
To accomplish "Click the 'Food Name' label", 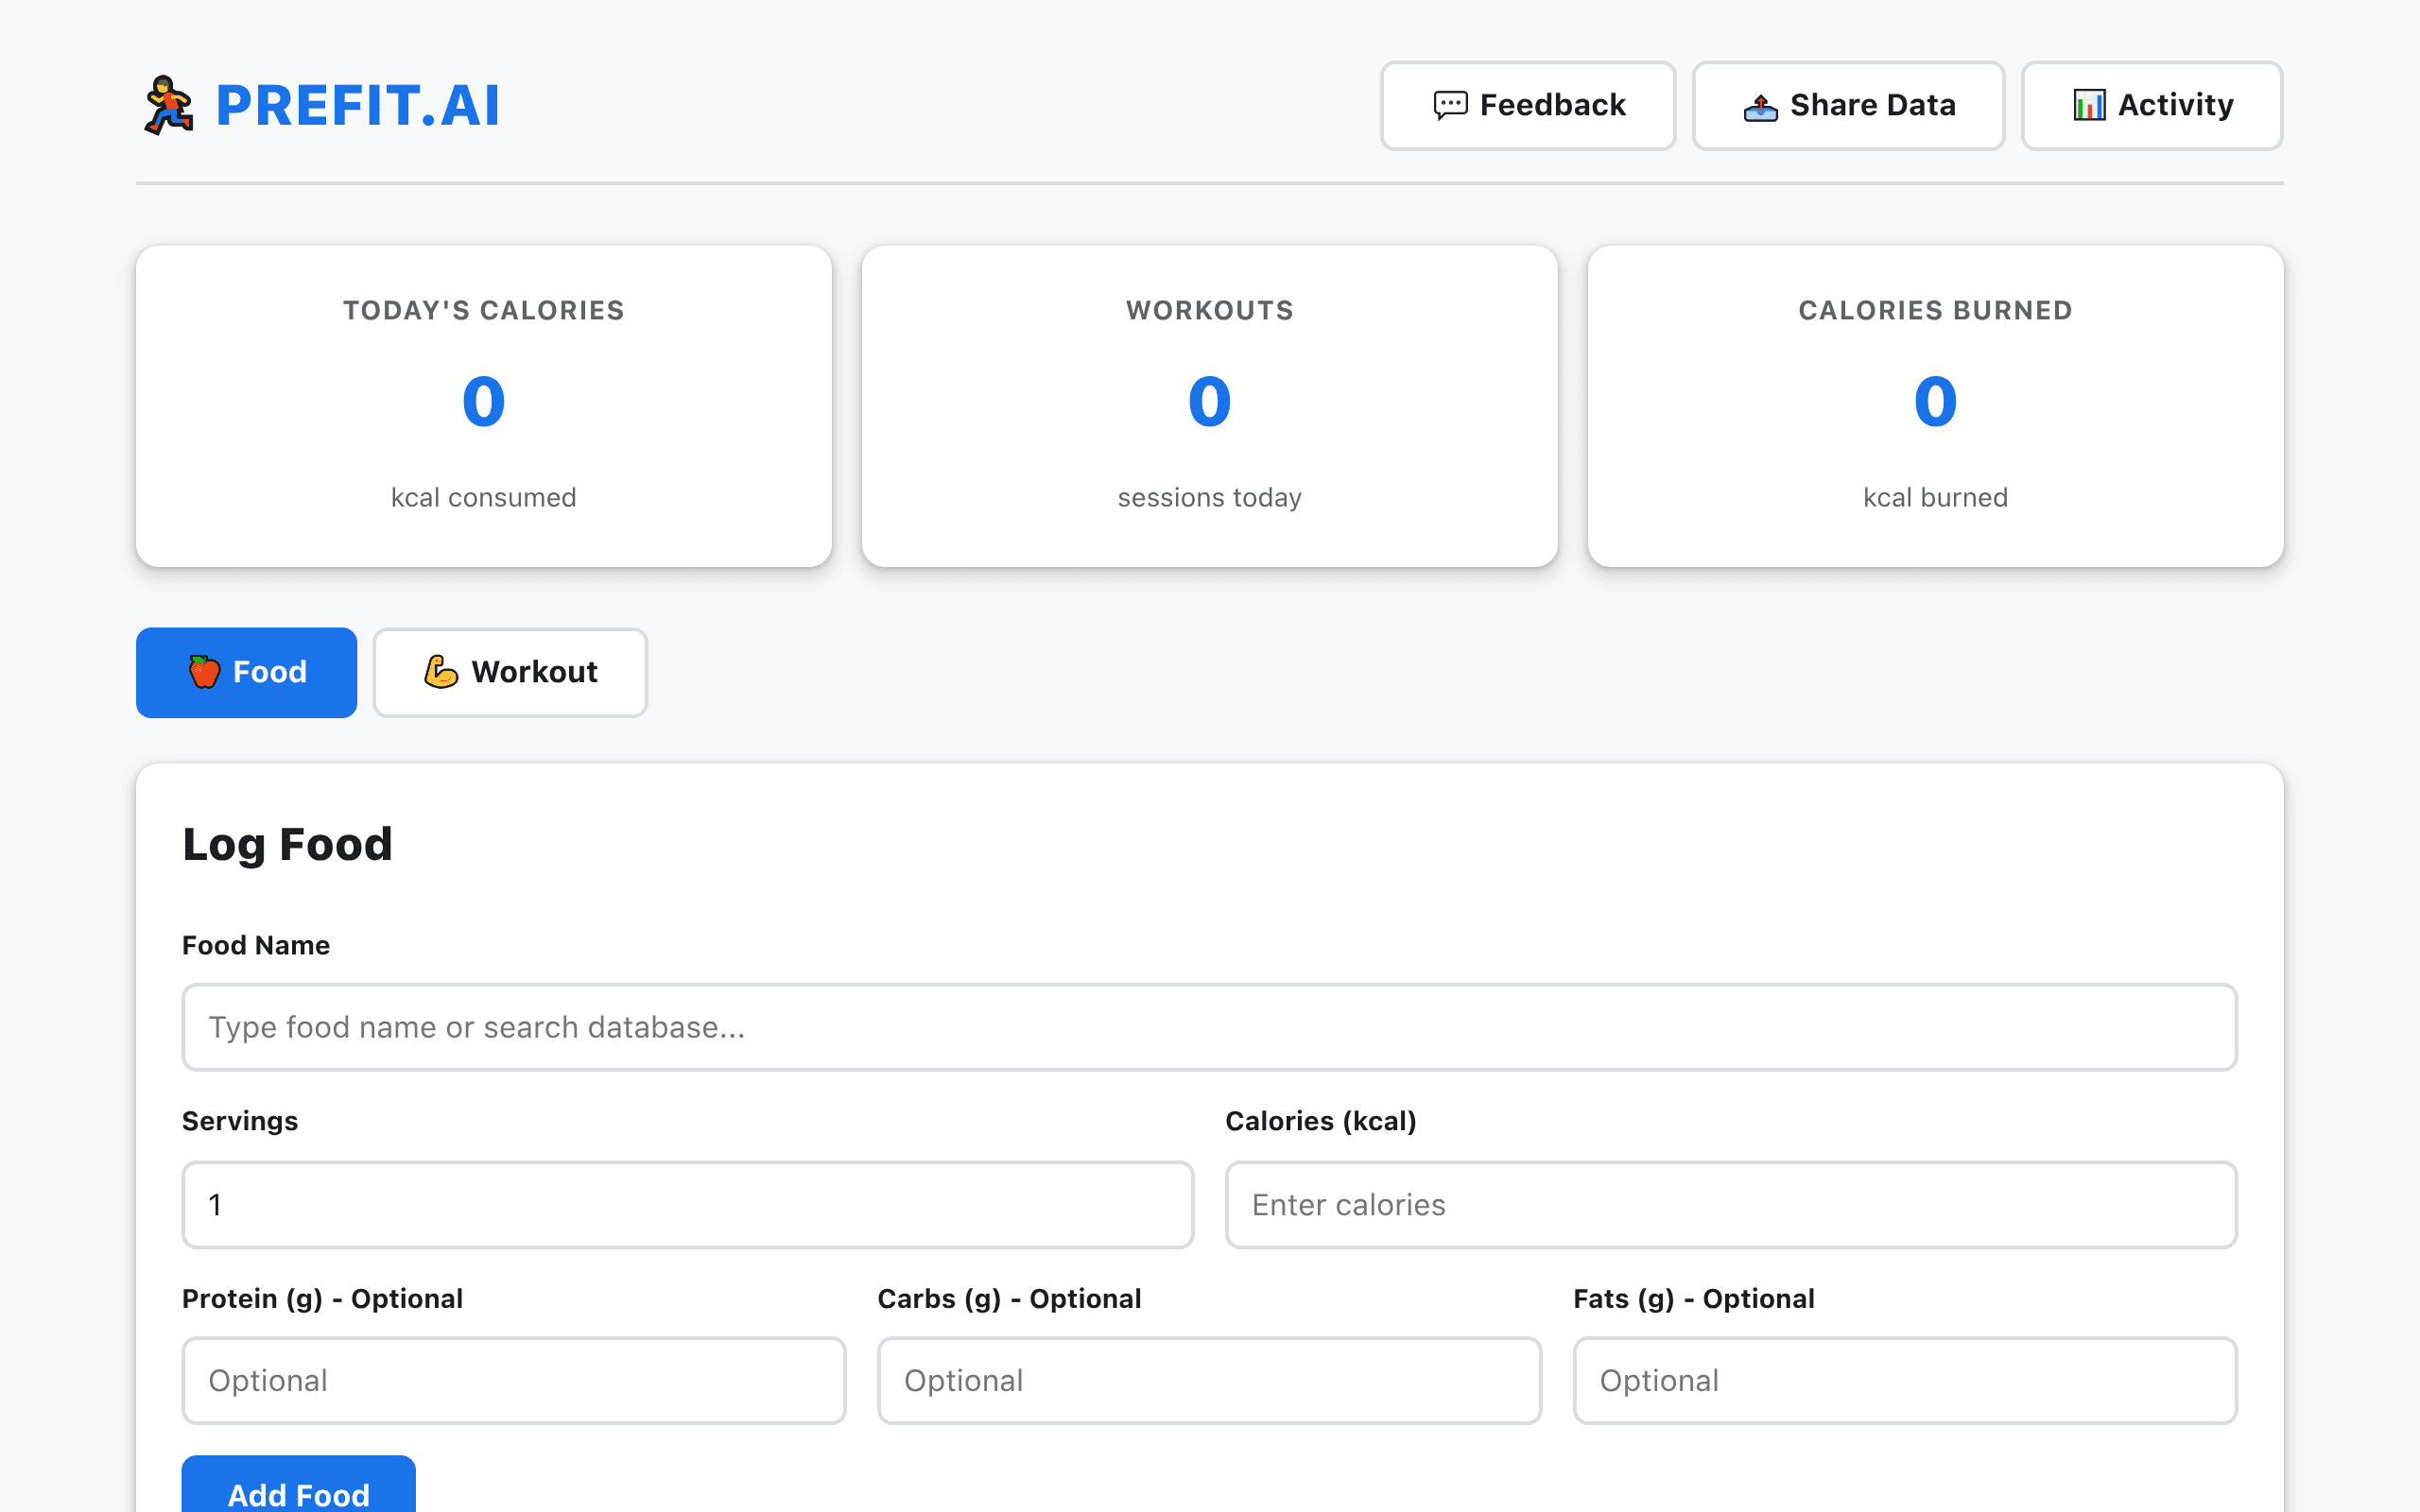I will 256,945.
